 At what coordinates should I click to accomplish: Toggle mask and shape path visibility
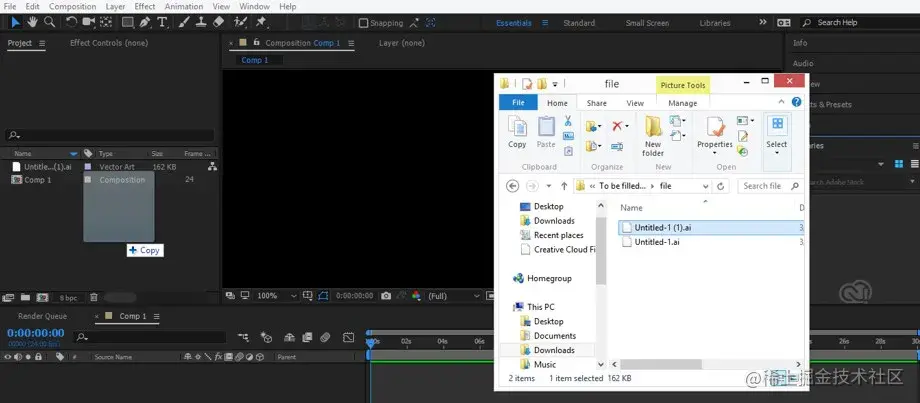click(323, 296)
